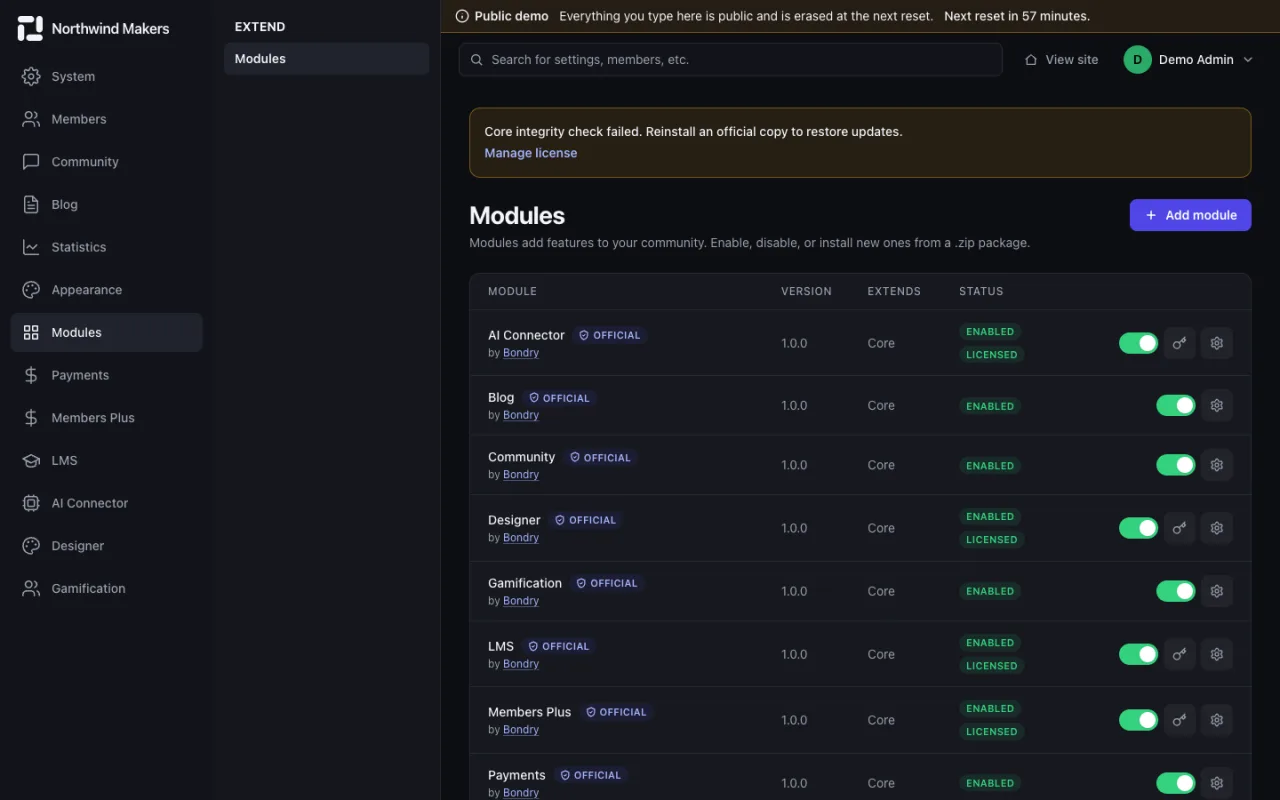Open license key for Members Plus module
Viewport: 1280px width, 800px height.
tap(1180, 720)
